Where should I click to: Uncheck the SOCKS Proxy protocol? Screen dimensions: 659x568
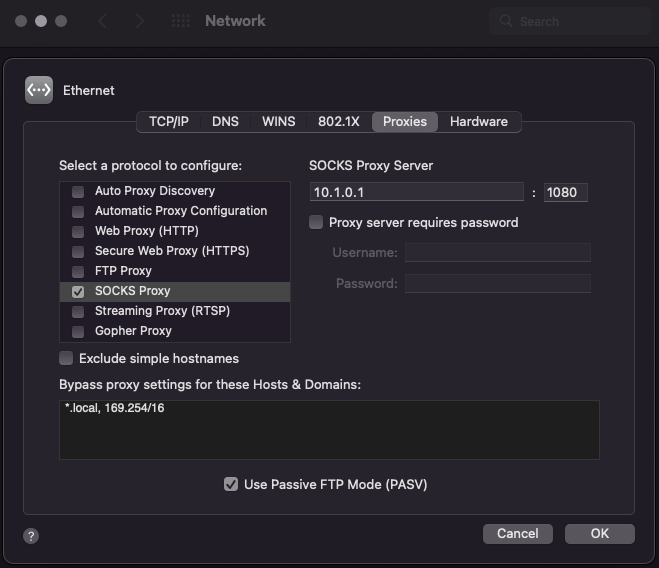click(78, 291)
